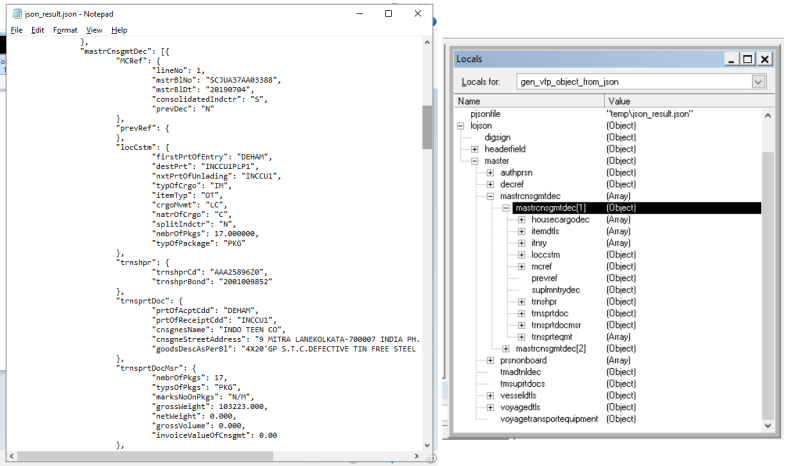Click the "trnshprBond" line in Notepad

(212, 282)
